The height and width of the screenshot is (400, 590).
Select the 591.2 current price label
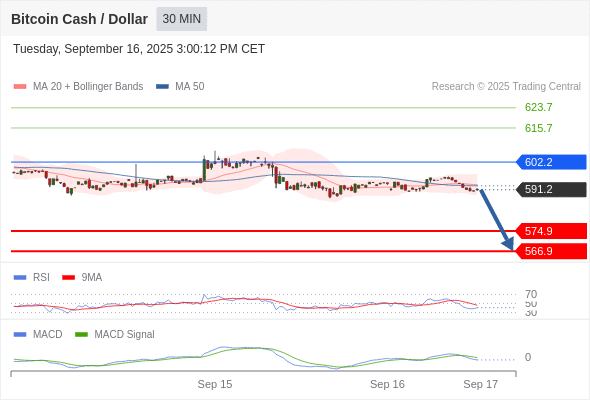tap(551, 189)
